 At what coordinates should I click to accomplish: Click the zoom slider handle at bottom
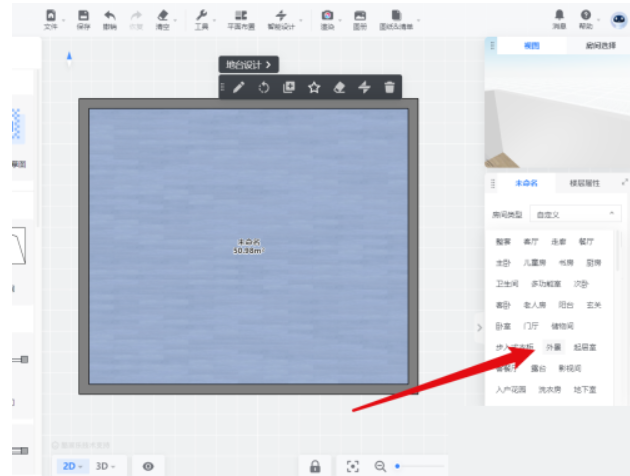coord(397,466)
